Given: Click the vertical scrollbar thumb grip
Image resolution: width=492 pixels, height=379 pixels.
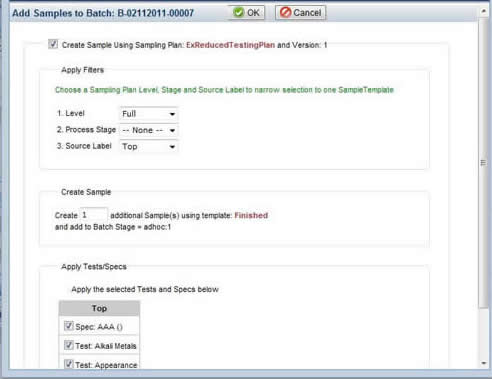Looking at the screenshot, I should click(483, 163).
